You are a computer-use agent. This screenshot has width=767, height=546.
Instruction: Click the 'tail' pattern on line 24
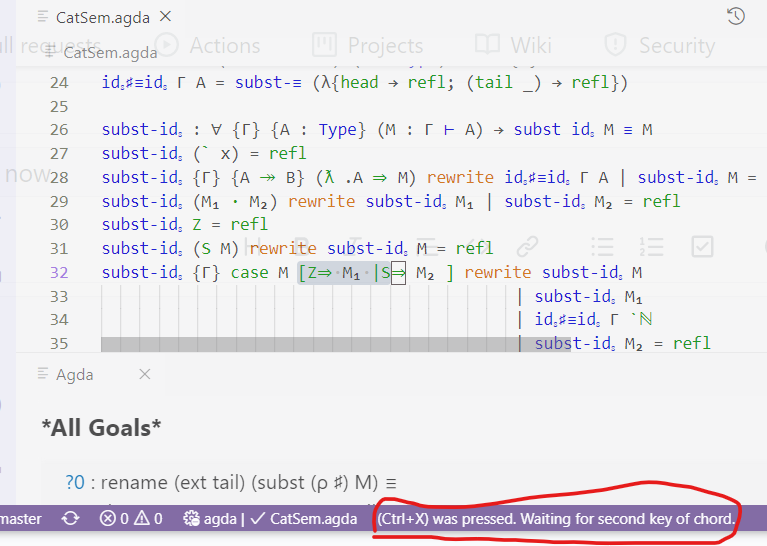click(494, 83)
